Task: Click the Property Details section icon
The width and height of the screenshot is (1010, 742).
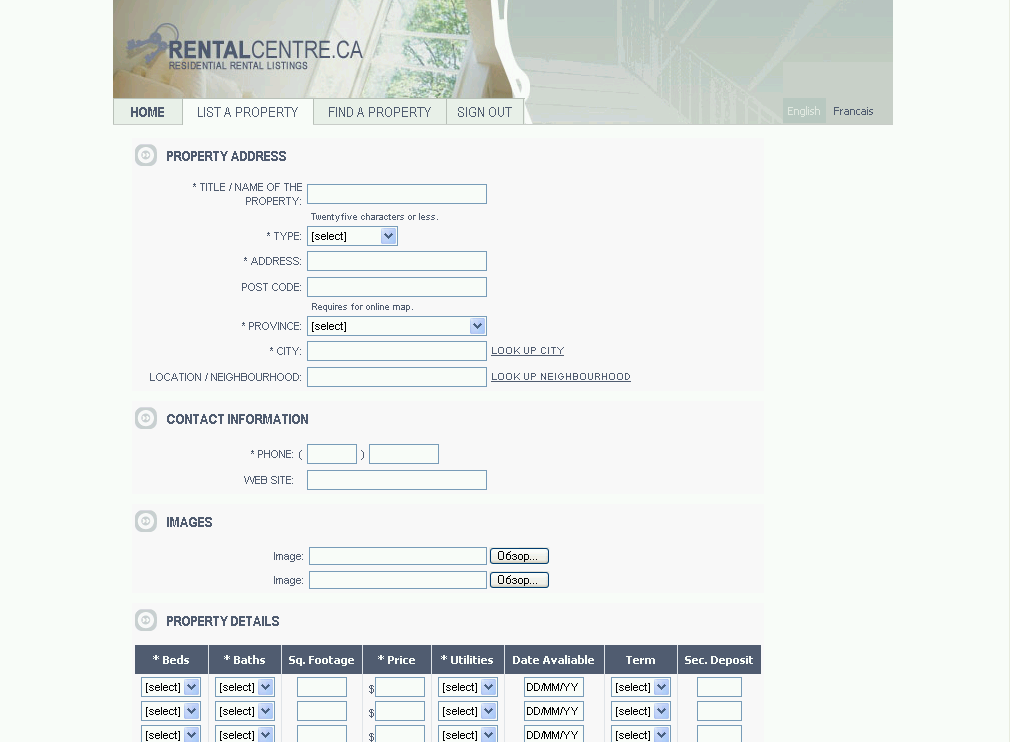Action: click(146, 620)
